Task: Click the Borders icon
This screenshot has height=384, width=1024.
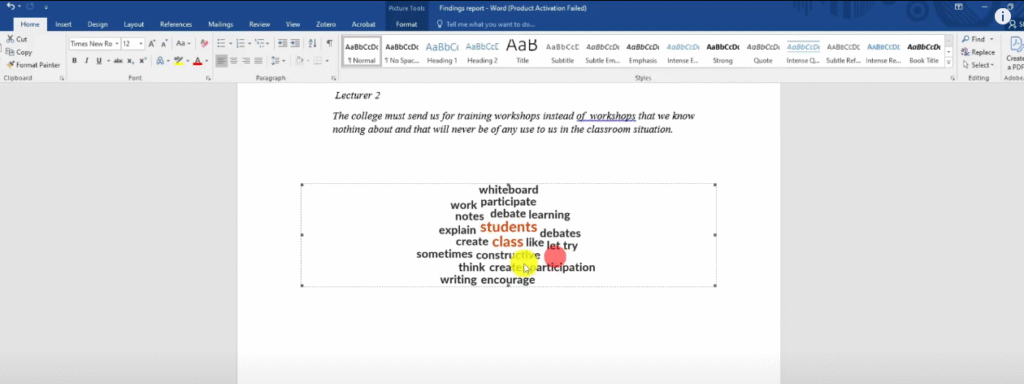Action: 318,61
